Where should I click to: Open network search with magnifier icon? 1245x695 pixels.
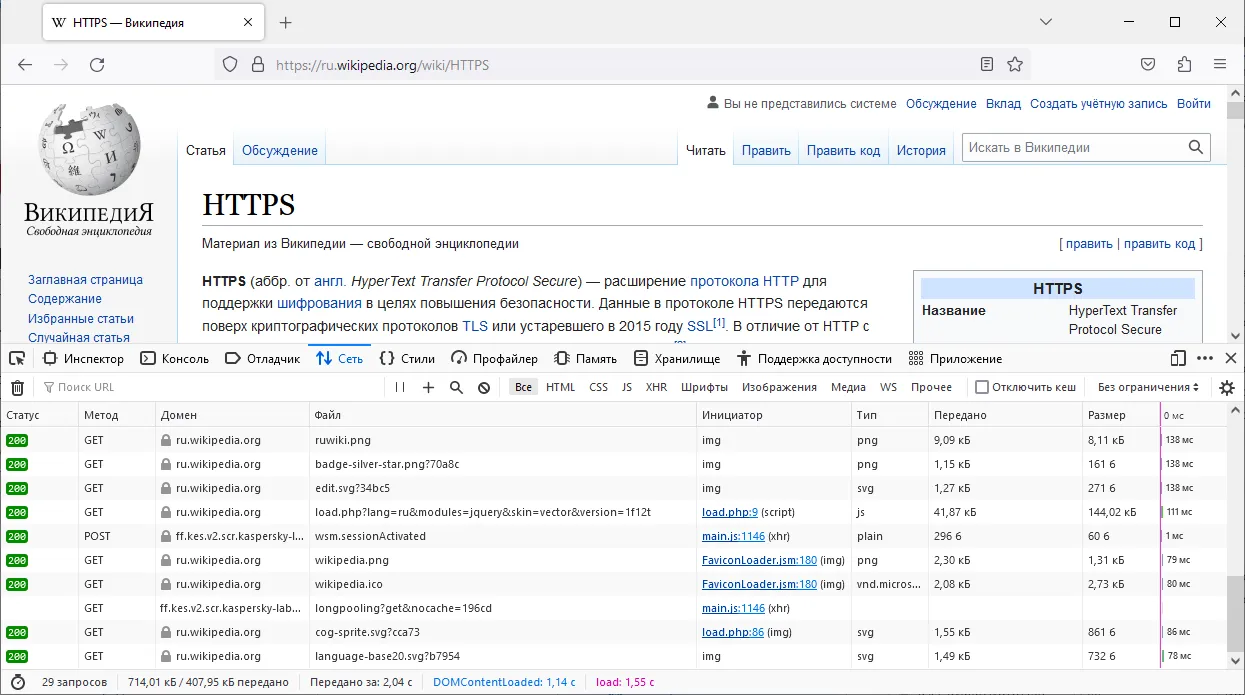pyautogui.click(x=456, y=387)
